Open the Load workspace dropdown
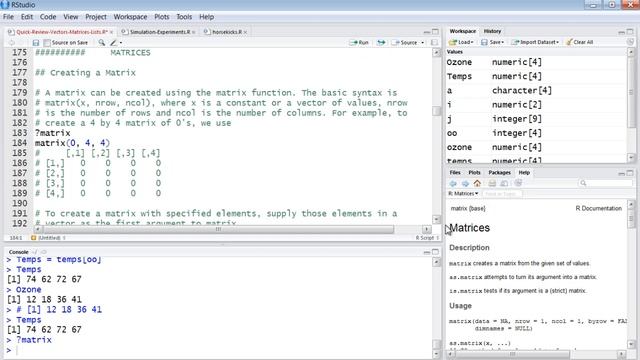 (x=461, y=42)
